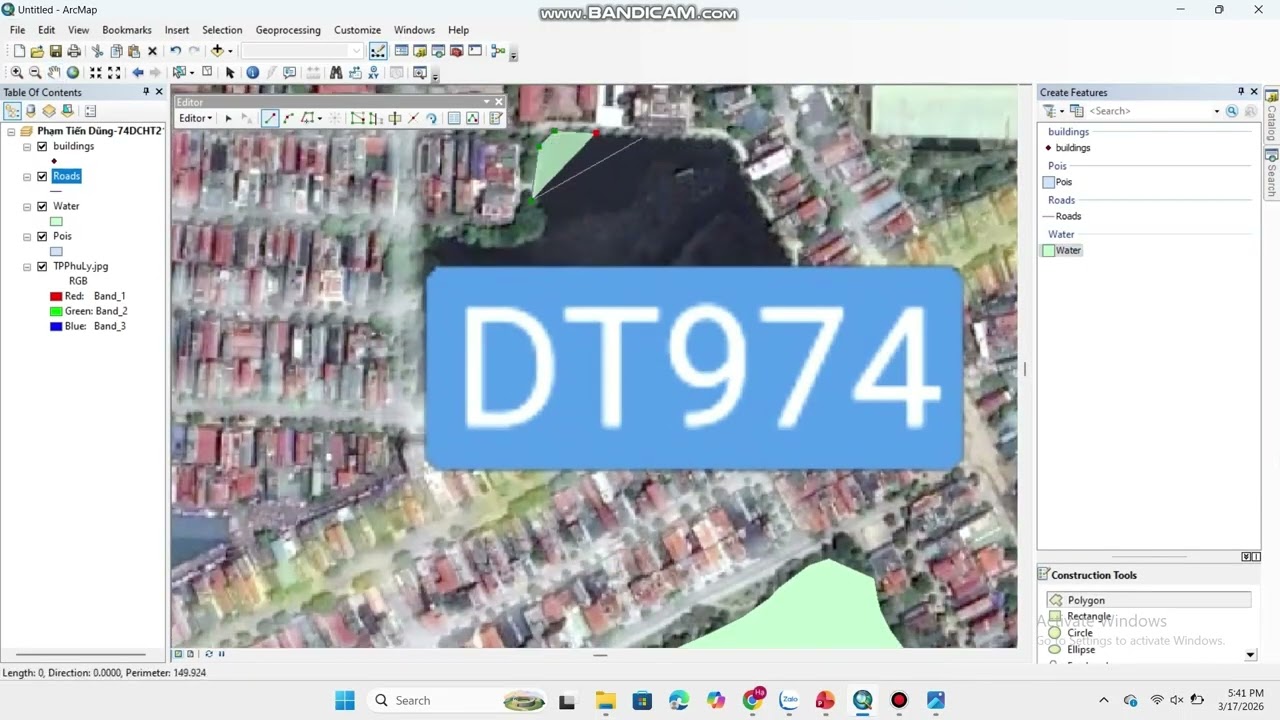1280x720 pixels.
Task: Select the Identify tool
Action: (252, 72)
